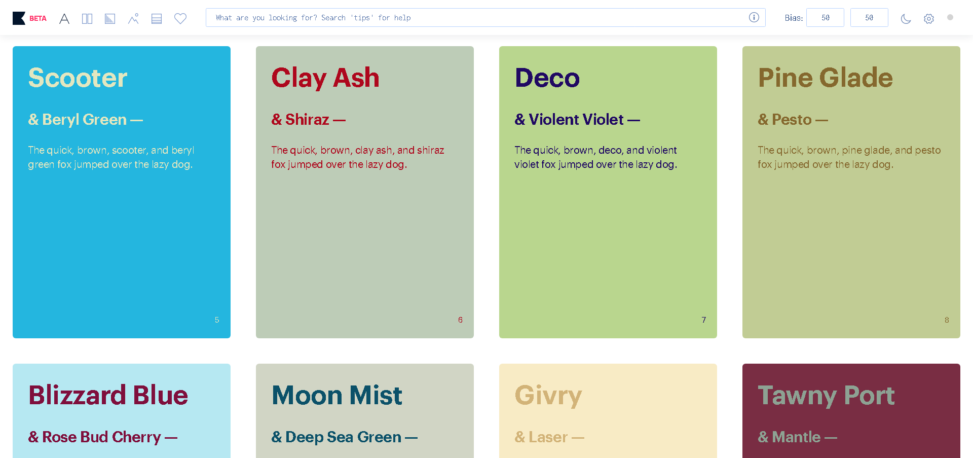Switch to the two-column split view icon
This screenshot has width=973, height=458.
click(x=87, y=19)
